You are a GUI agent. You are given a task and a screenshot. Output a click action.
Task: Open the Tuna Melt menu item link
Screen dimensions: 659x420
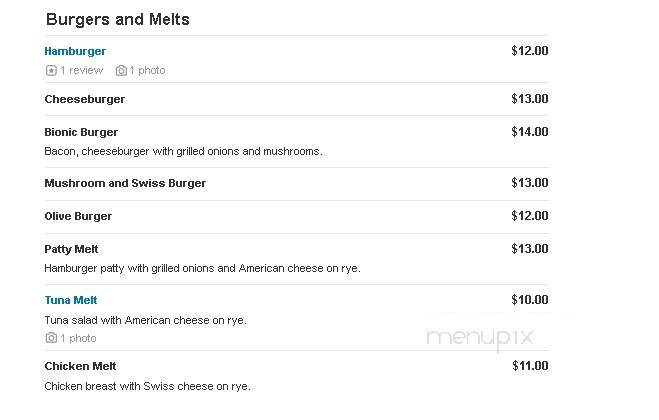coord(71,300)
